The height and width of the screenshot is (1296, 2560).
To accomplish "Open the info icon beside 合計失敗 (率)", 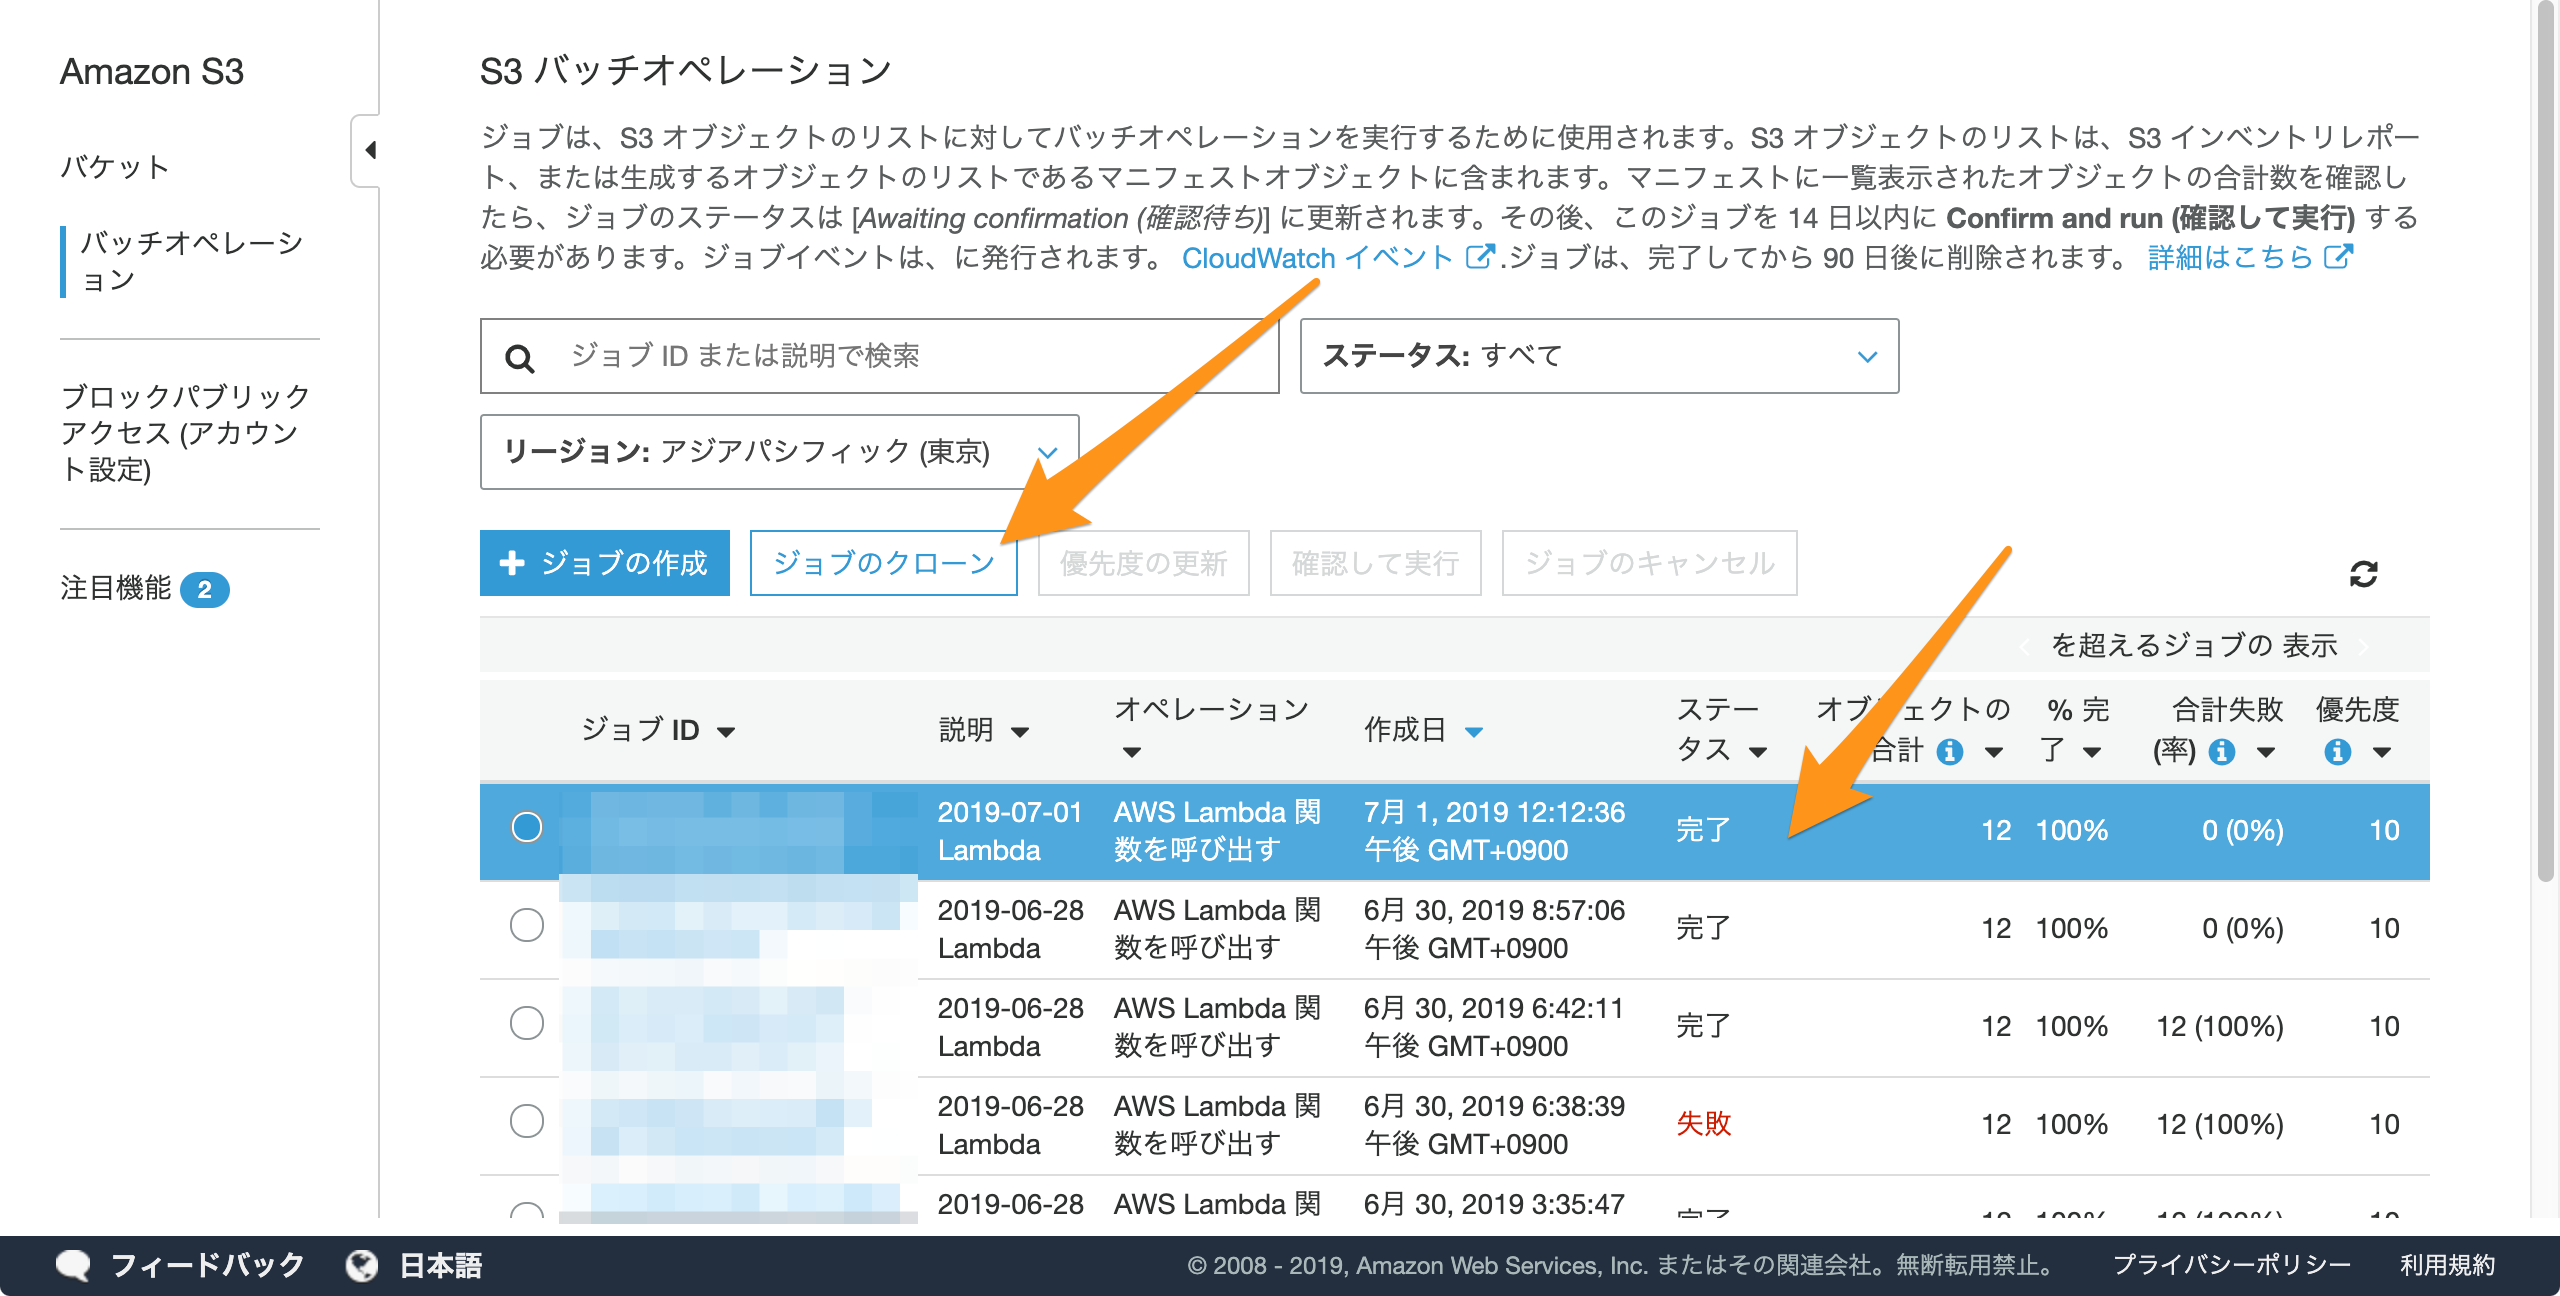I will (2221, 751).
